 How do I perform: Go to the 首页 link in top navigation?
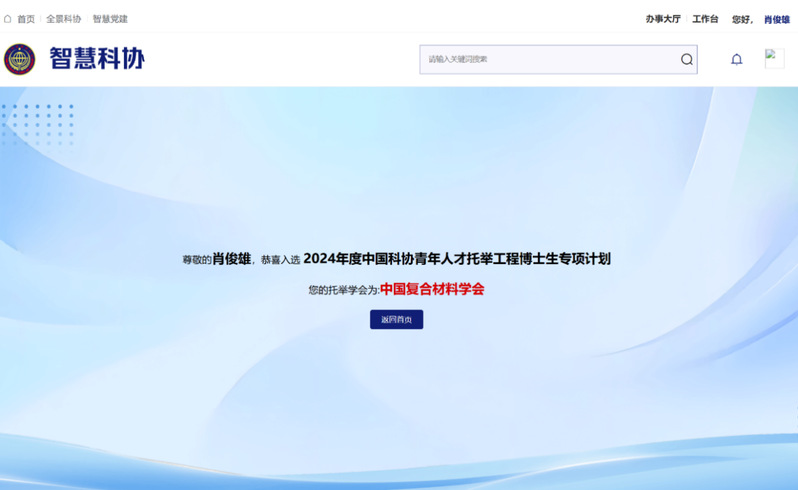(x=26, y=19)
